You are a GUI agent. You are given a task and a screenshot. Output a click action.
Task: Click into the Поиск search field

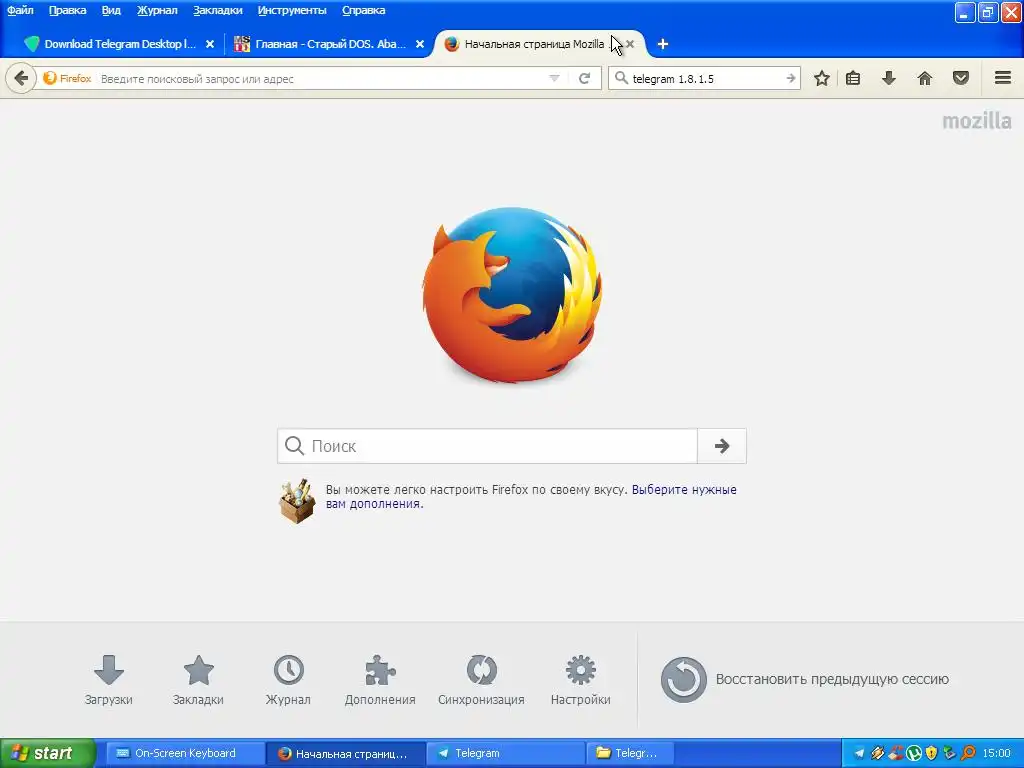(488, 446)
